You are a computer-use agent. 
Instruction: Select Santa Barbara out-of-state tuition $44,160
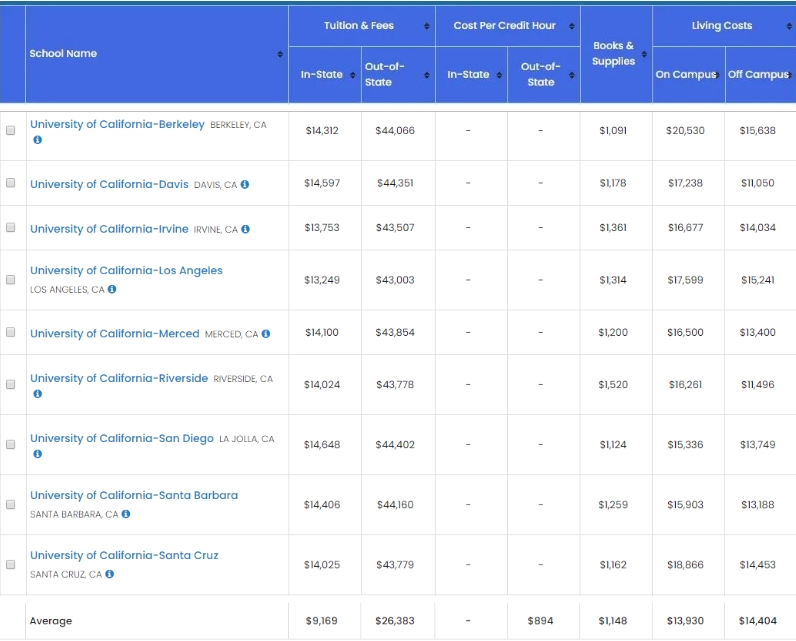click(x=395, y=504)
